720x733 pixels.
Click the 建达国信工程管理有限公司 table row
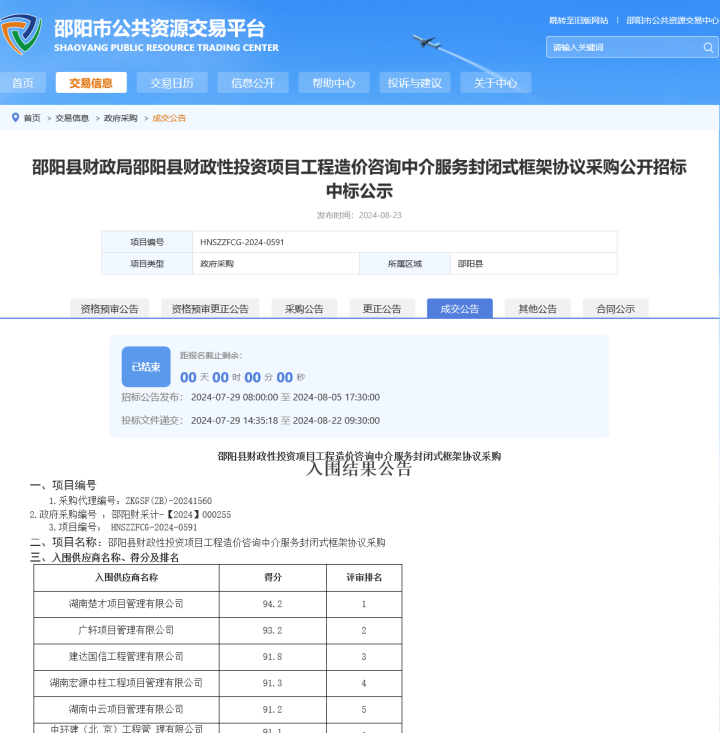pos(218,657)
